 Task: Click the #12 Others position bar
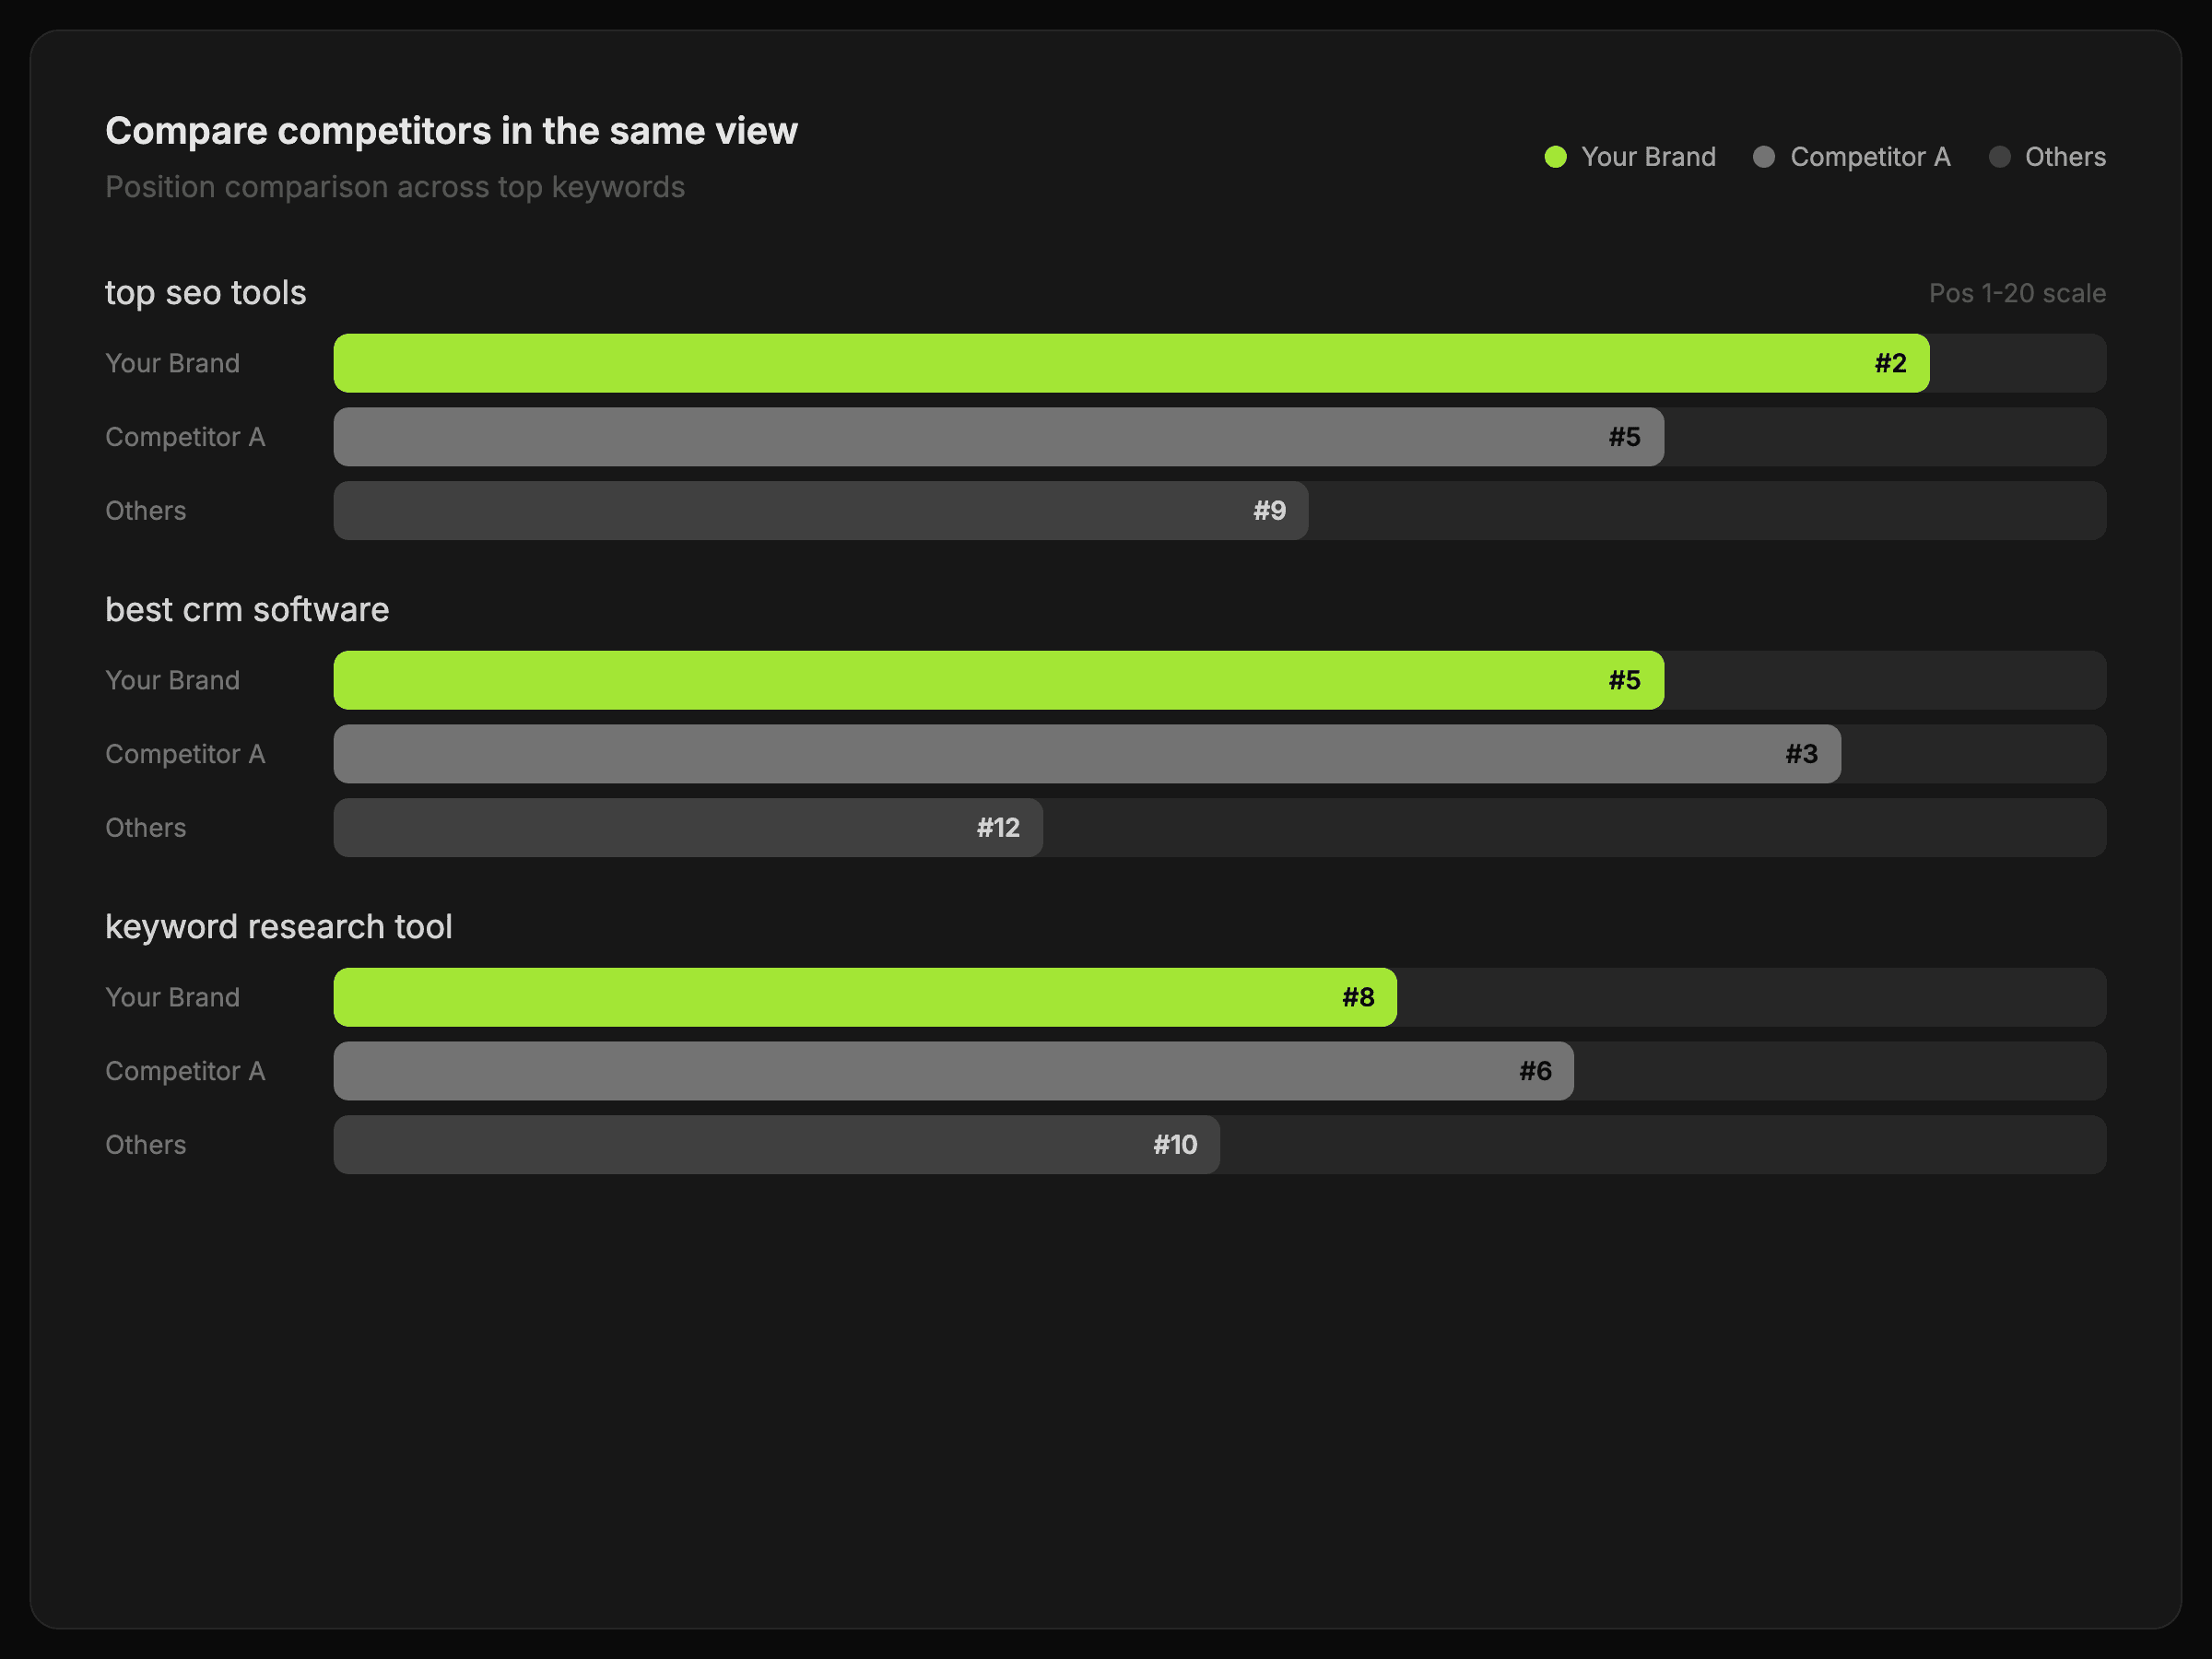(688, 828)
